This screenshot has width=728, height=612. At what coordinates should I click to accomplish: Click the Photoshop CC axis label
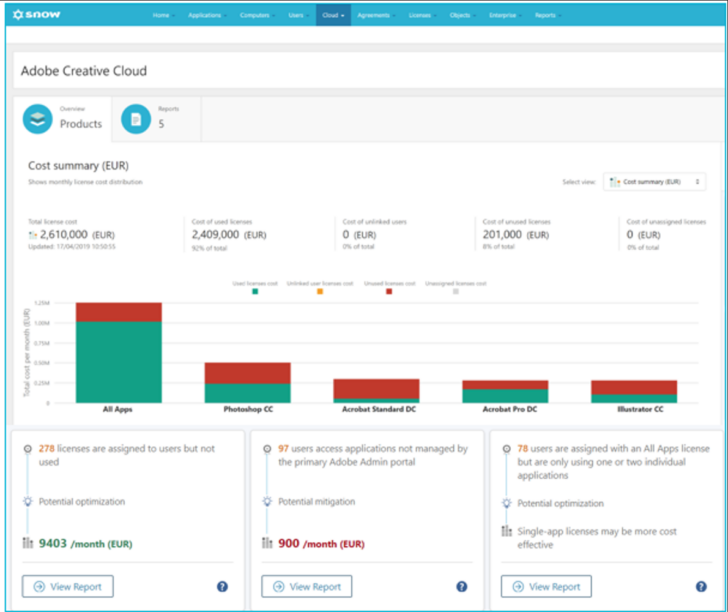coord(248,409)
